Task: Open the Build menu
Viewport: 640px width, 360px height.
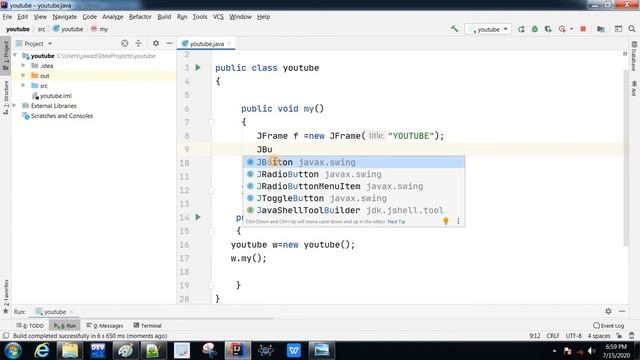Action: pyautogui.click(x=164, y=17)
